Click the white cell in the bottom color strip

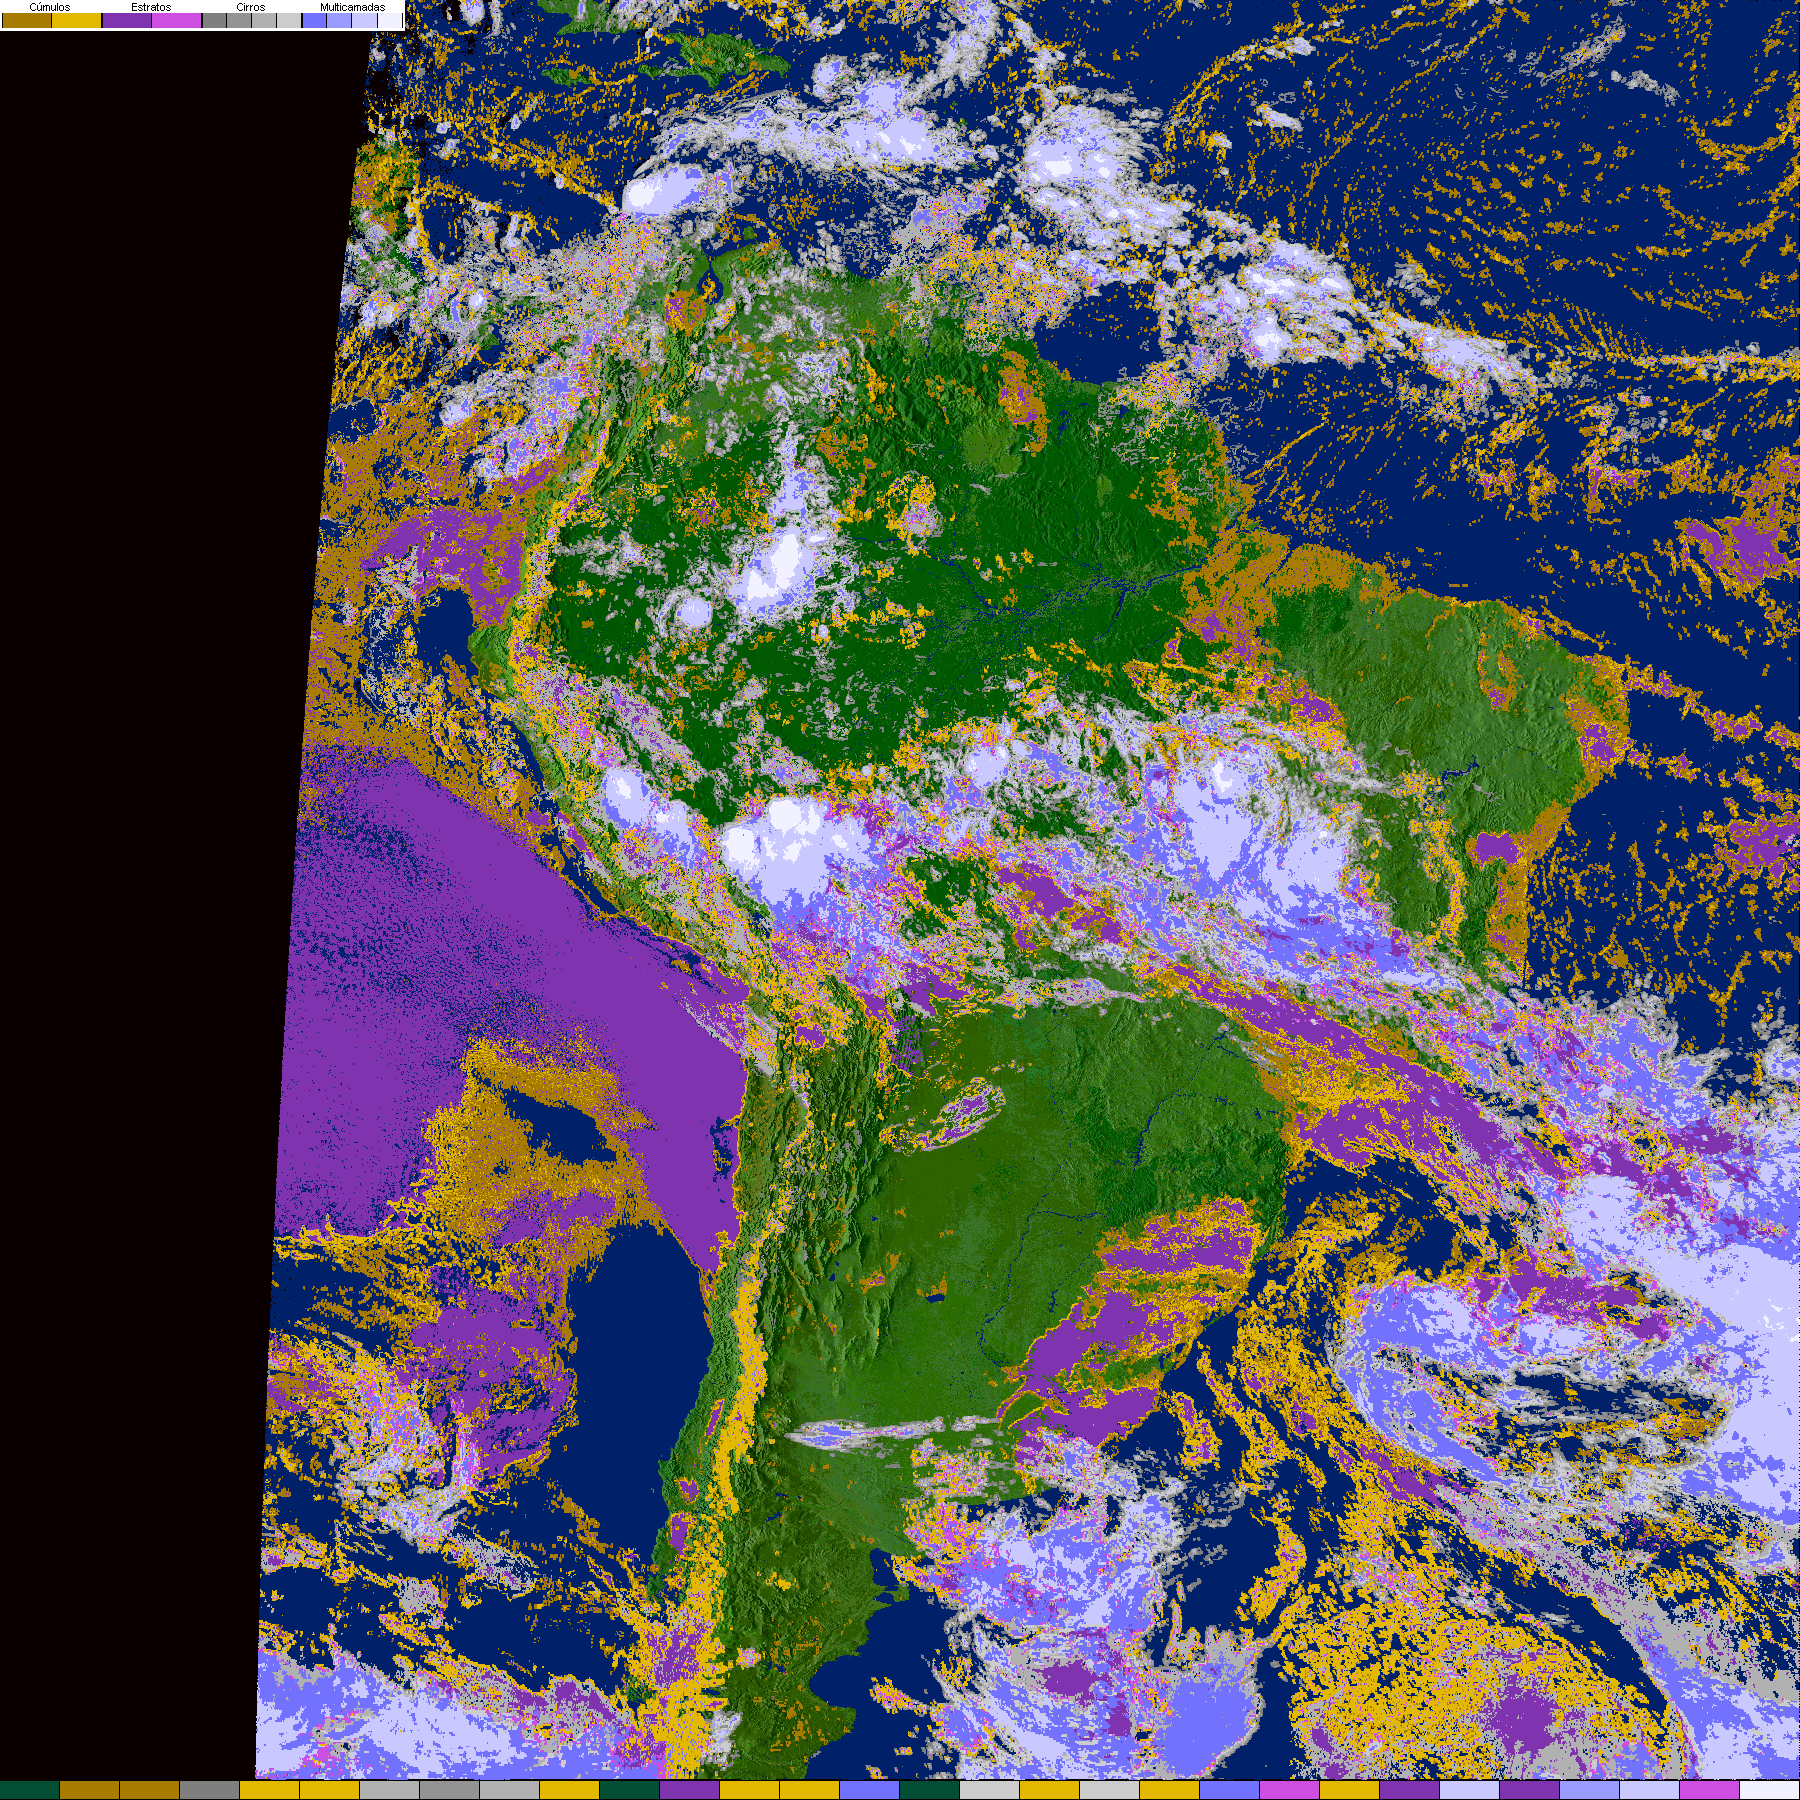[1769, 1790]
